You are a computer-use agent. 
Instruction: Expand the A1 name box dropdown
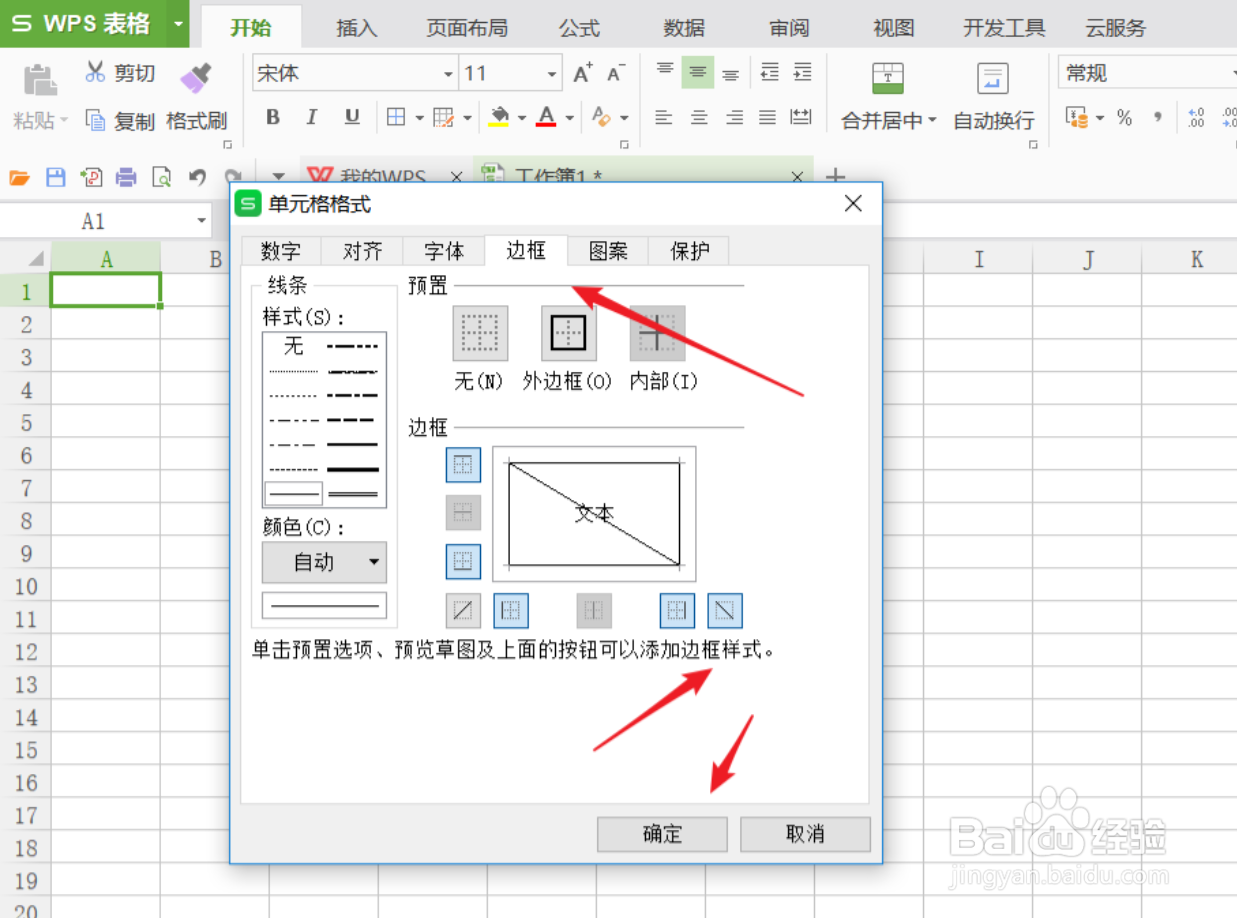click(x=201, y=221)
